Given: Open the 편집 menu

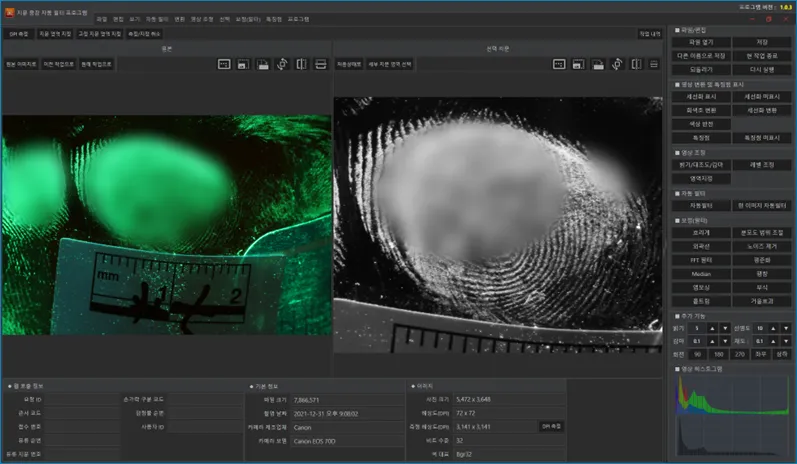Looking at the screenshot, I should pos(118,19).
